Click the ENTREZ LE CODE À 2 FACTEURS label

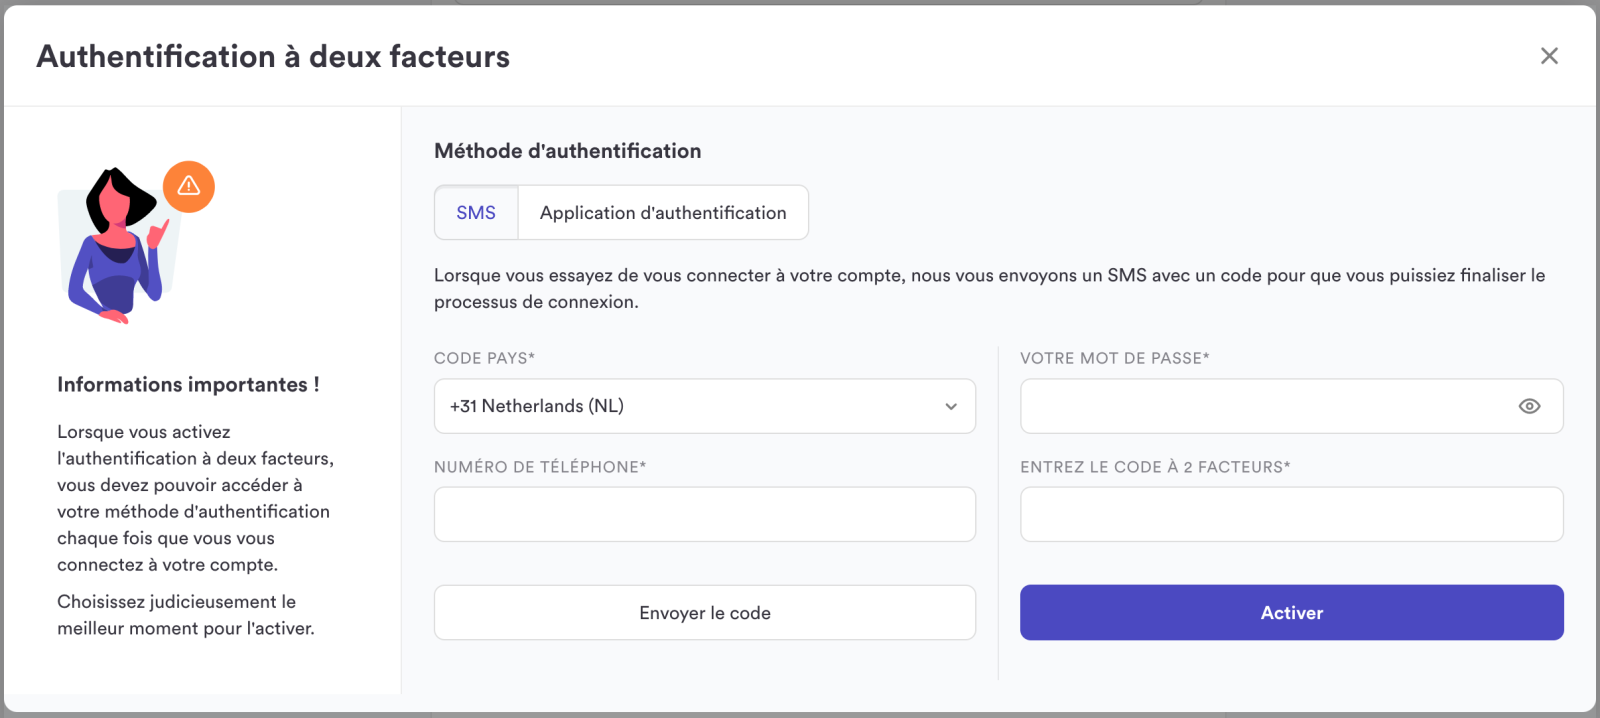pos(1155,467)
